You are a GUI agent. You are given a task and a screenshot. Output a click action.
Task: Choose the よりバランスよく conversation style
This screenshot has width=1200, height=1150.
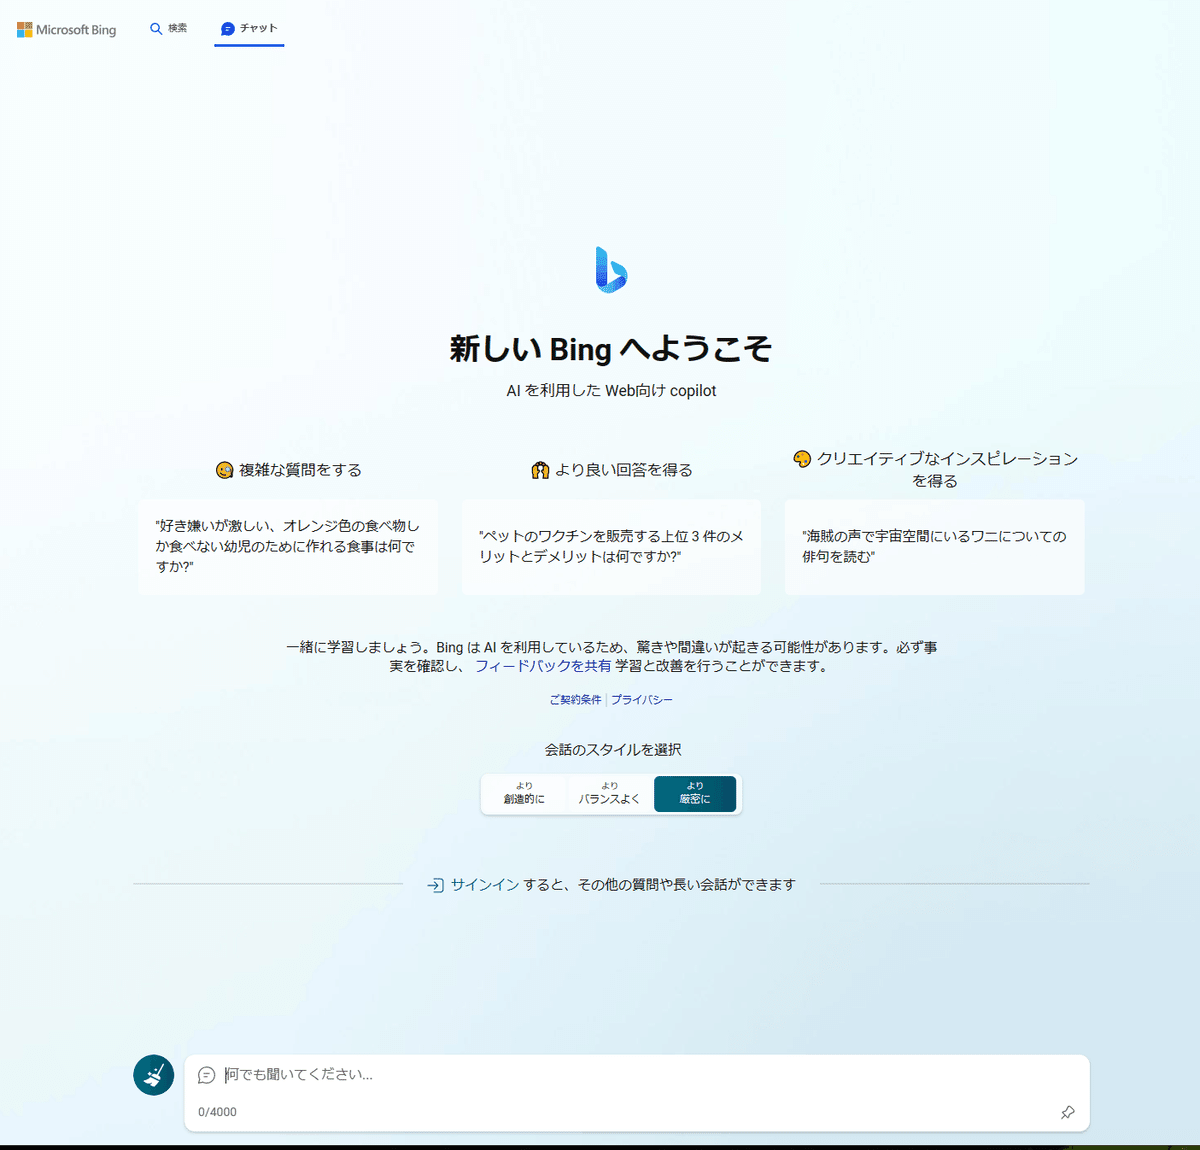tap(609, 794)
